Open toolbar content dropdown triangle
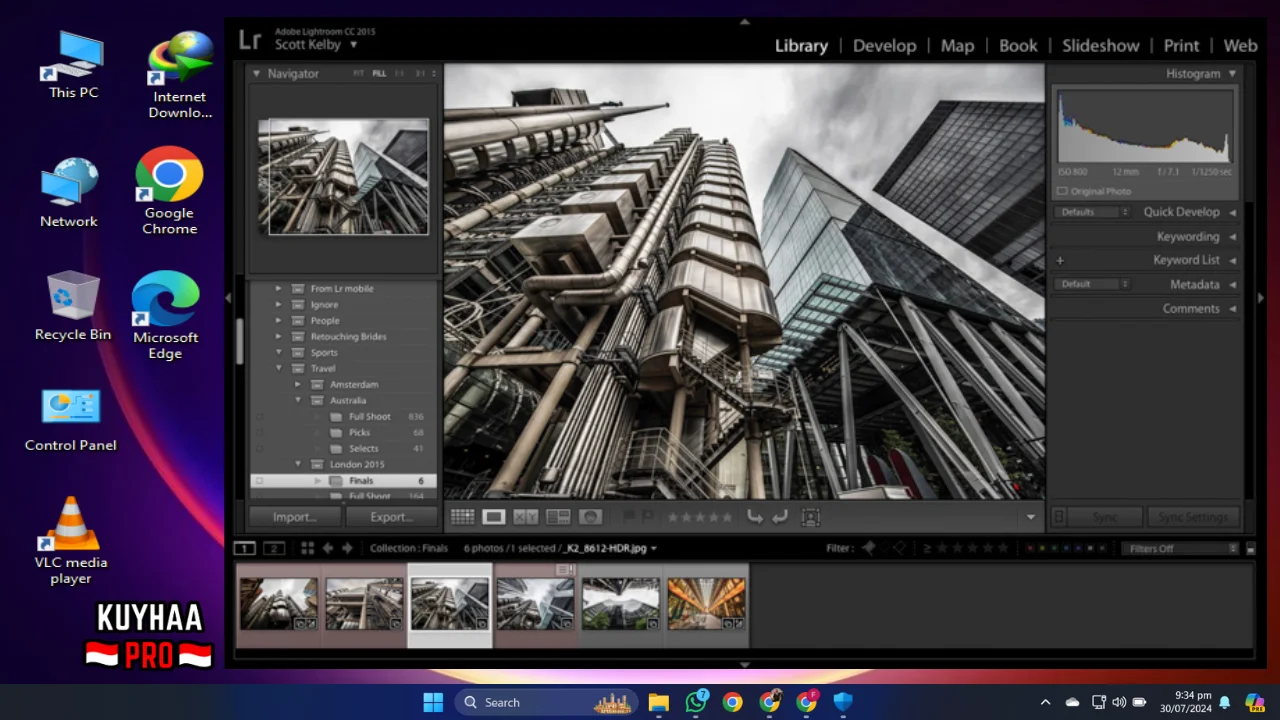Viewport: 1280px width, 720px height. (1030, 517)
